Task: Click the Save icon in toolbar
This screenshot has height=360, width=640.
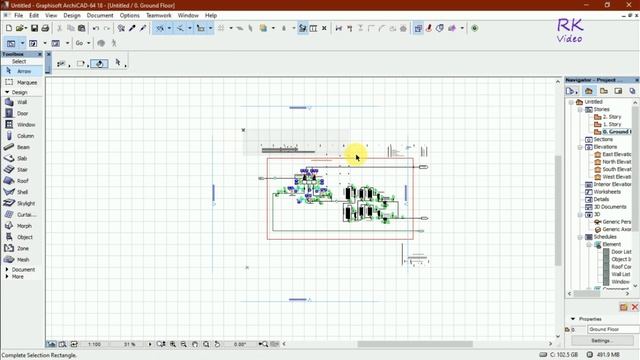Action: pos(34,28)
